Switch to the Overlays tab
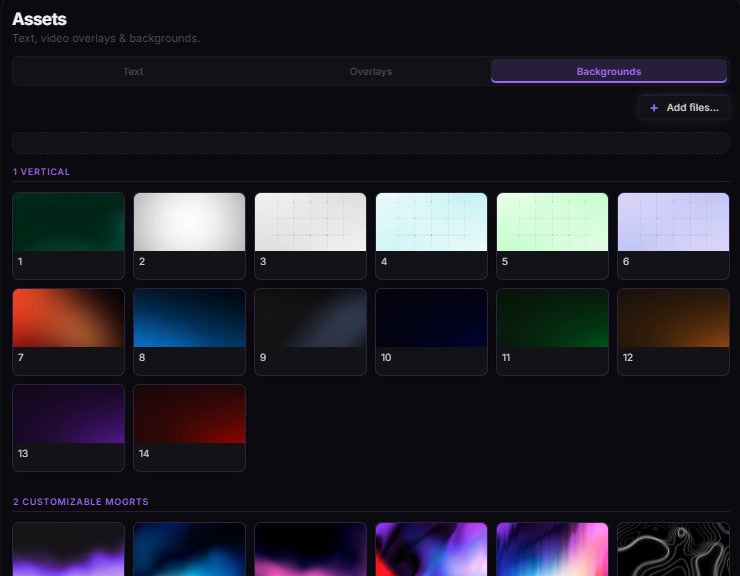 [371, 71]
